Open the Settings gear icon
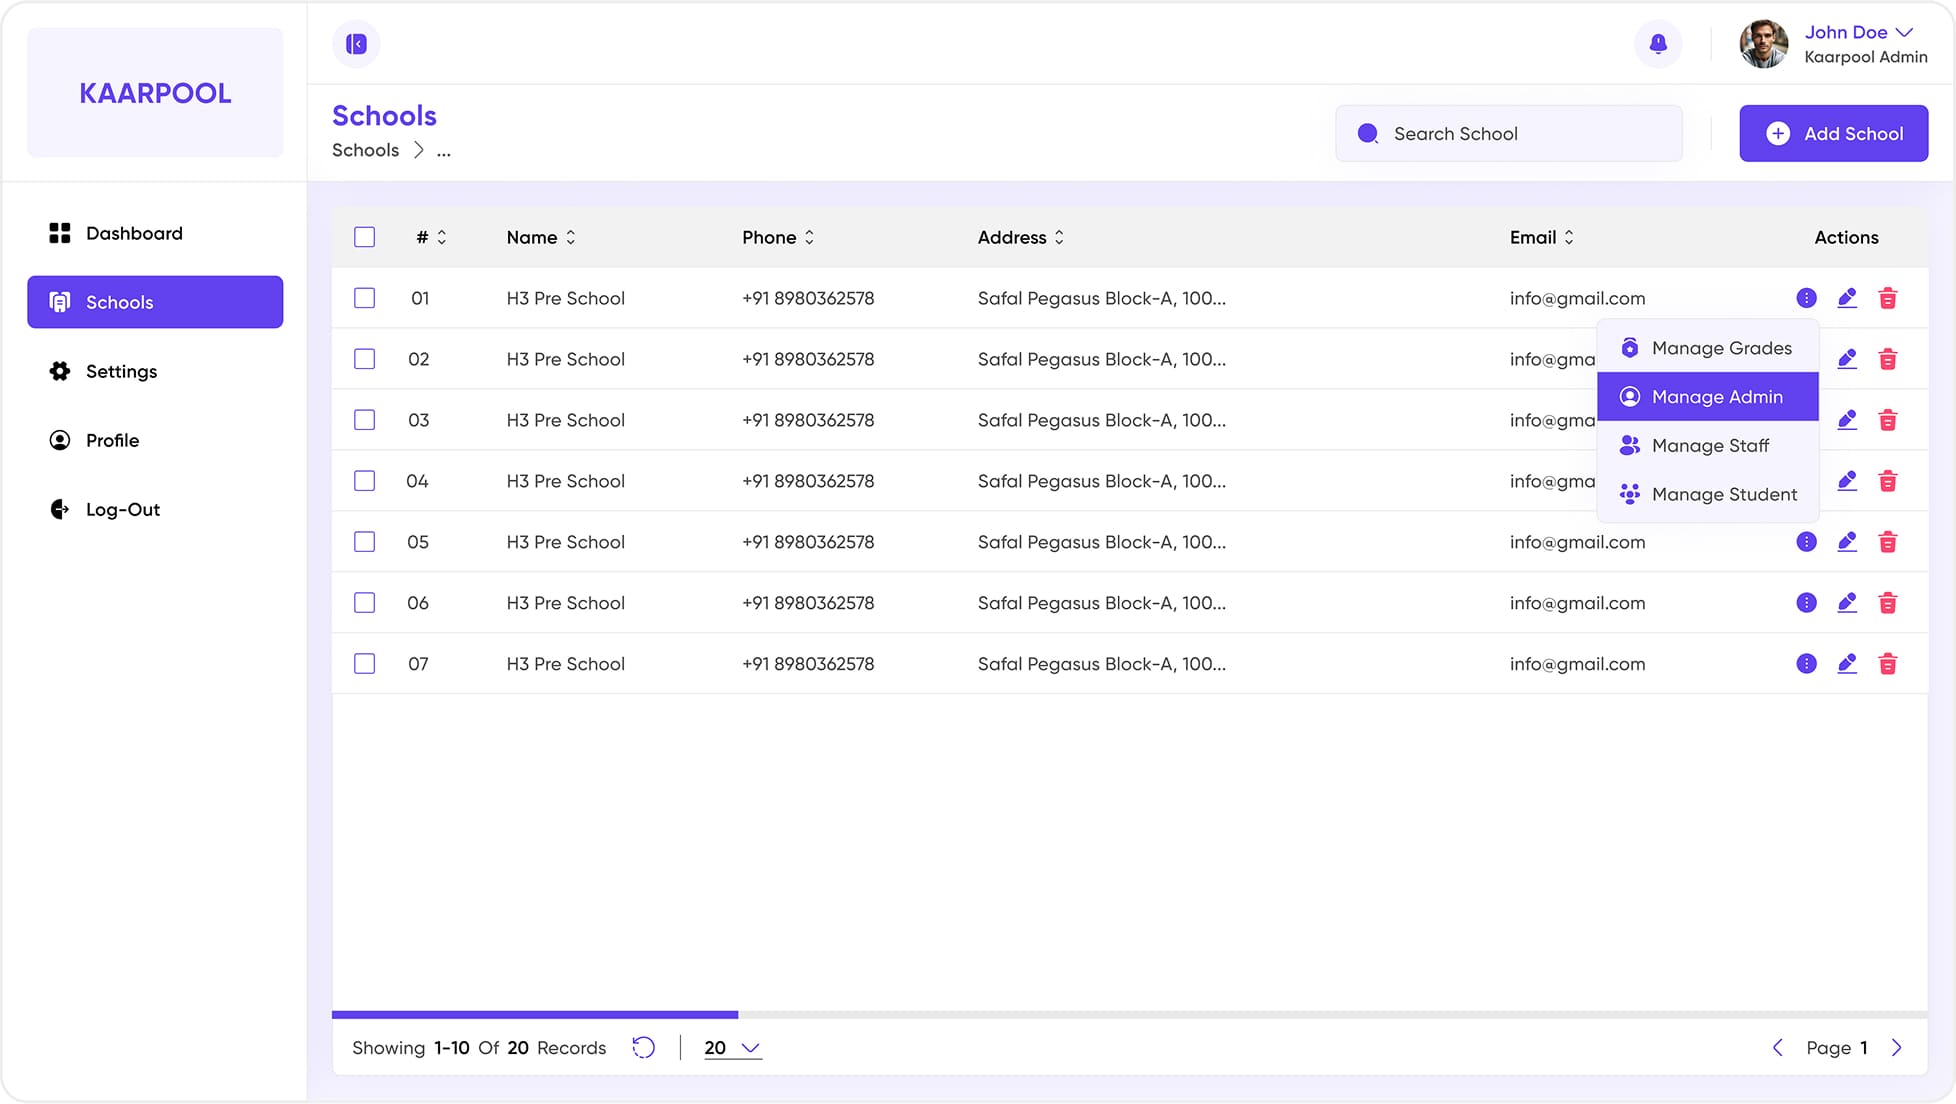The image size is (1956, 1104). point(60,371)
